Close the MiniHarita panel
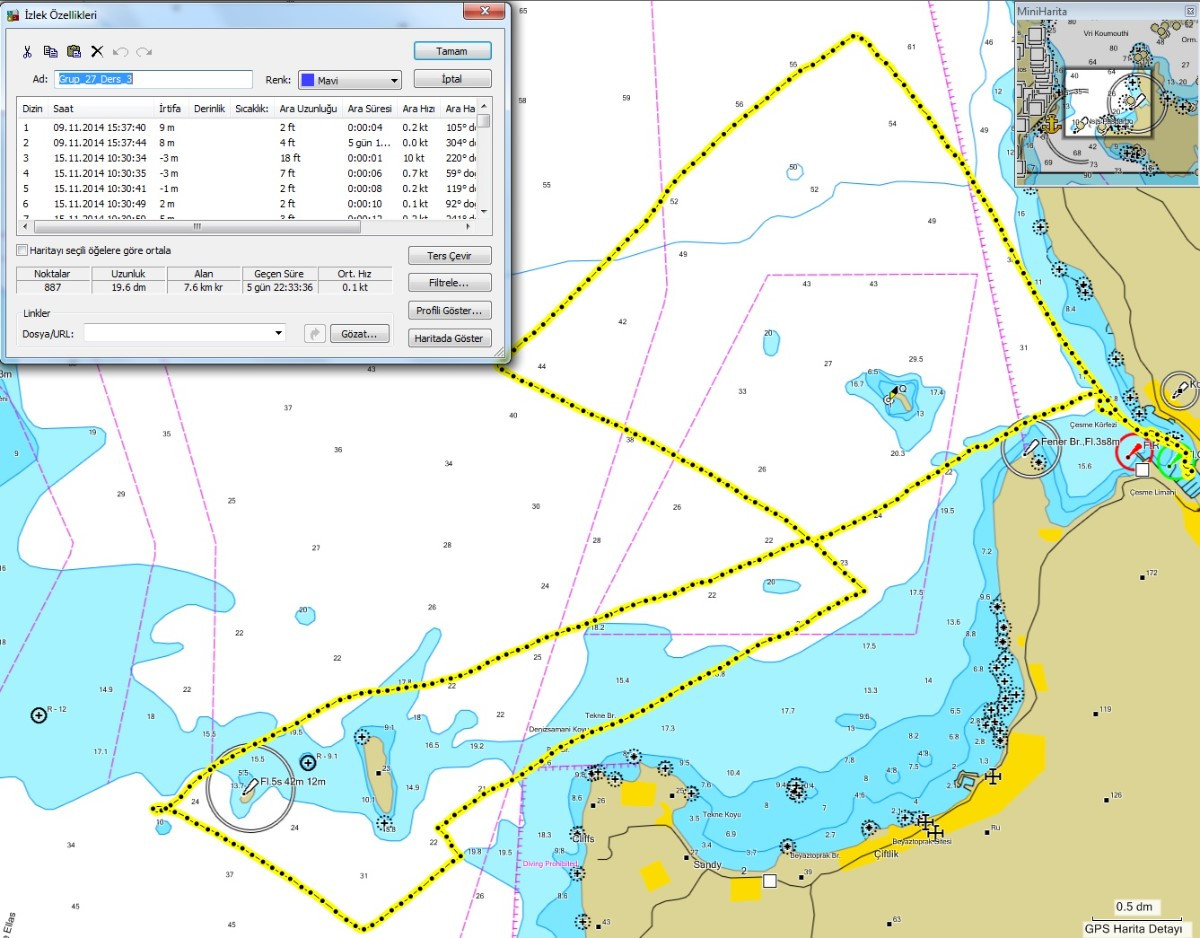 coord(1189,11)
